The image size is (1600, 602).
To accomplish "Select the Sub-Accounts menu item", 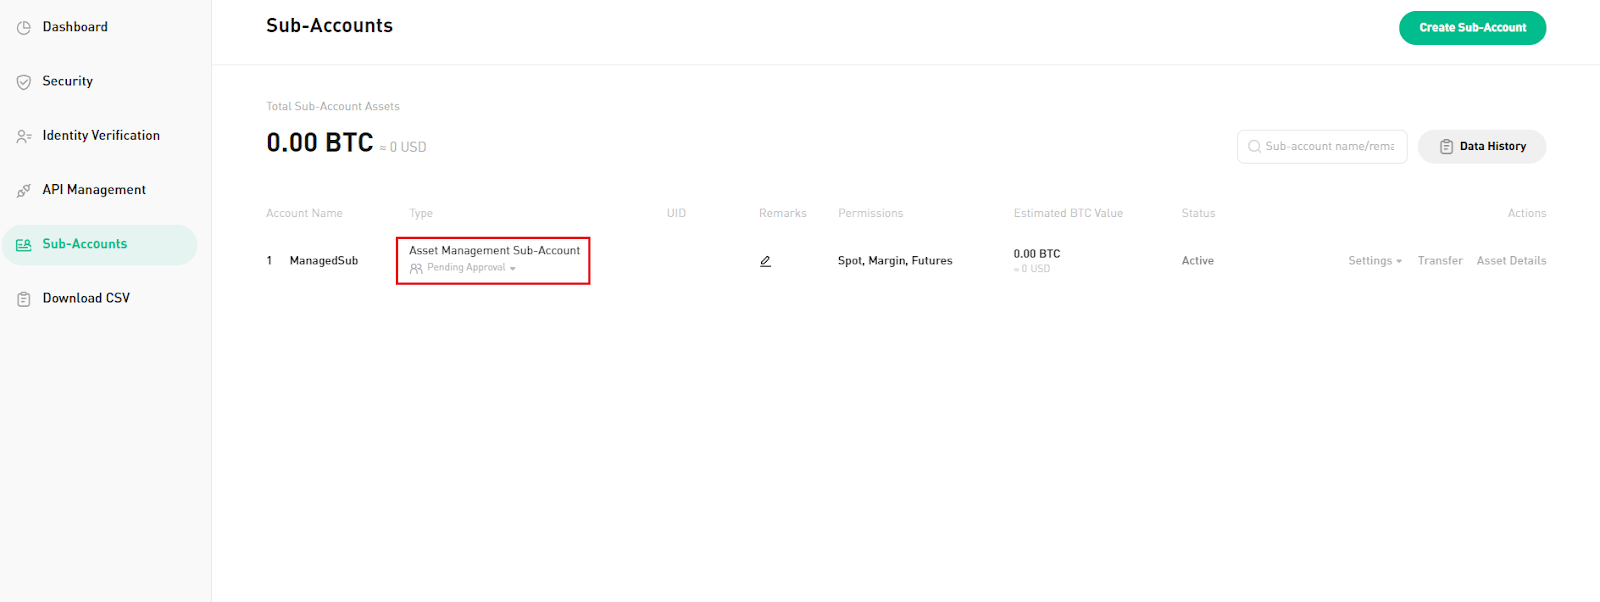I will tap(100, 245).
